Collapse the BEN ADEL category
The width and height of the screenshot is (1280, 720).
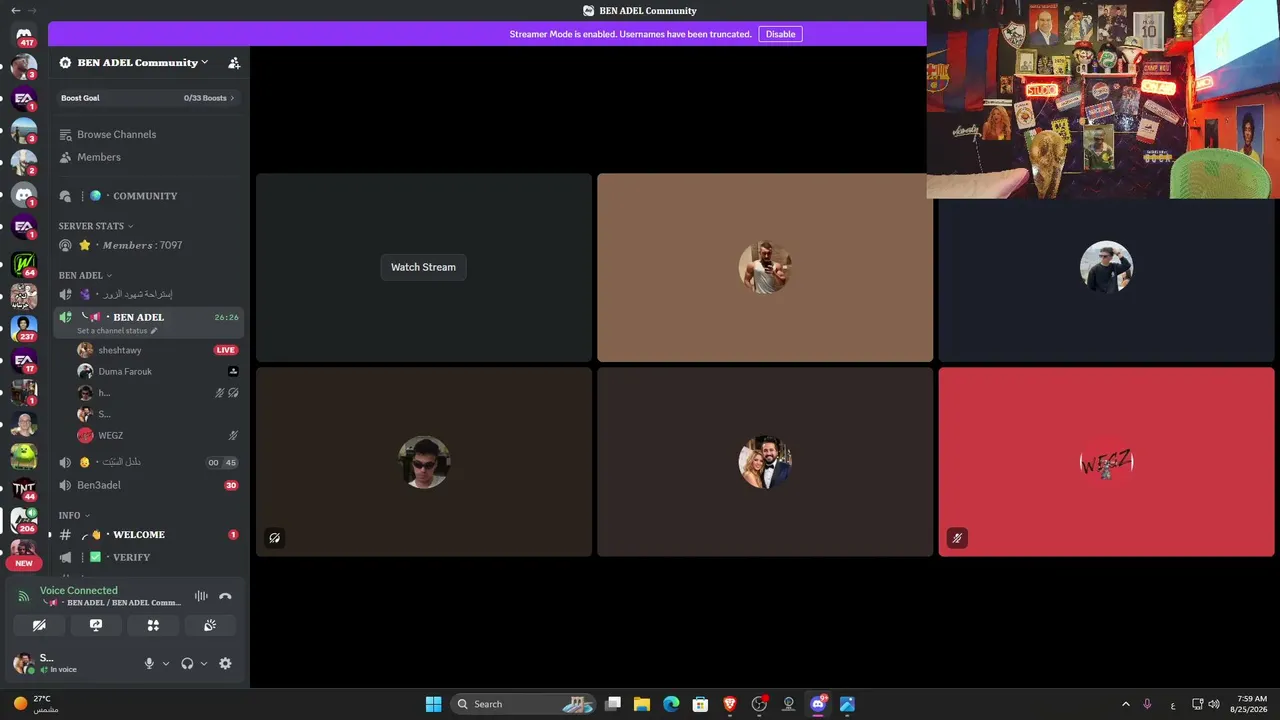[85, 275]
